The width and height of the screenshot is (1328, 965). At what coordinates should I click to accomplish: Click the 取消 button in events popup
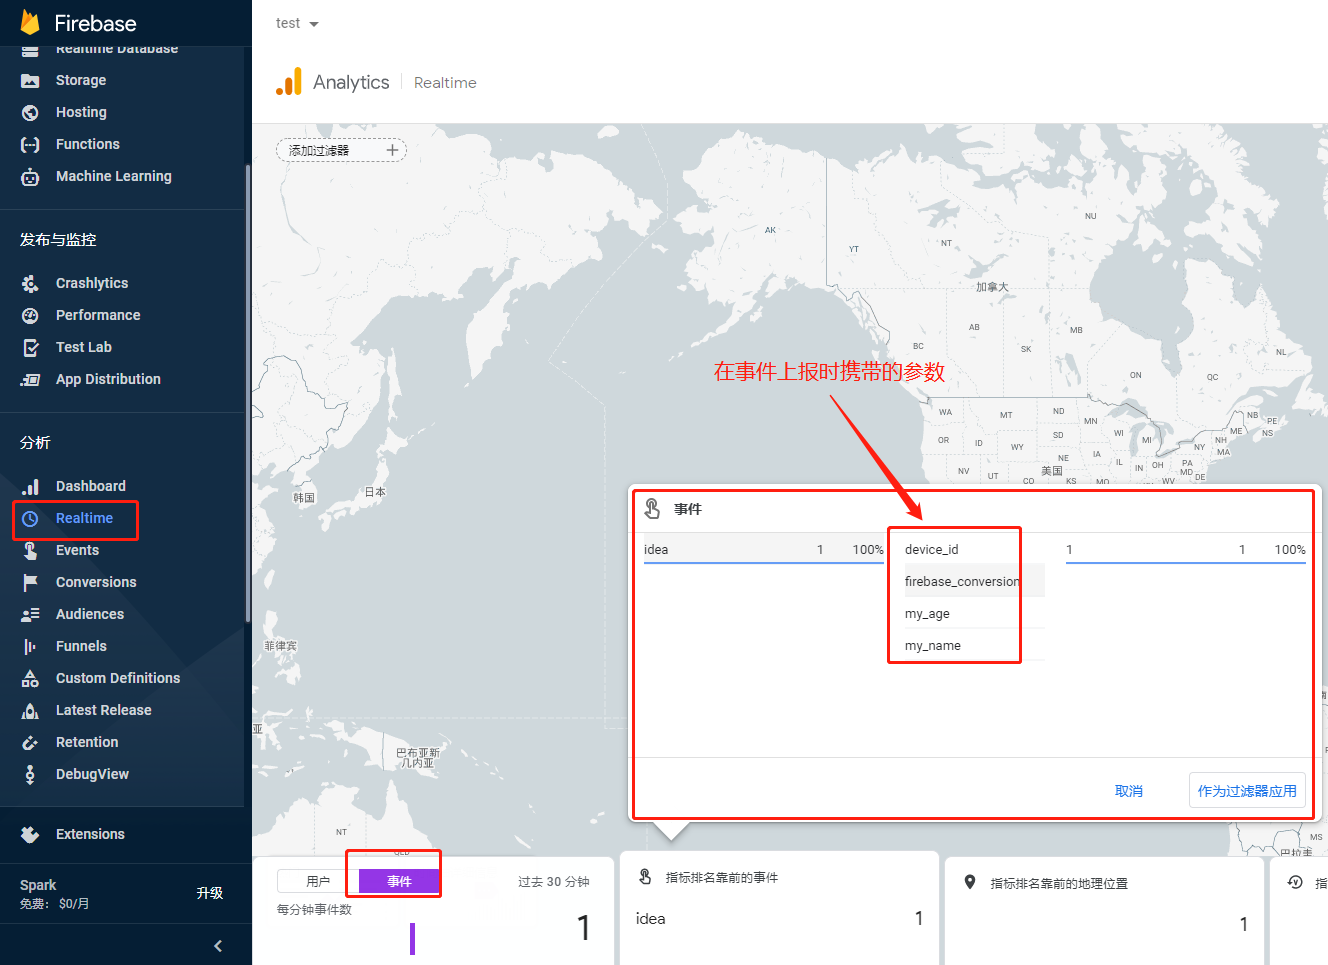click(x=1129, y=791)
